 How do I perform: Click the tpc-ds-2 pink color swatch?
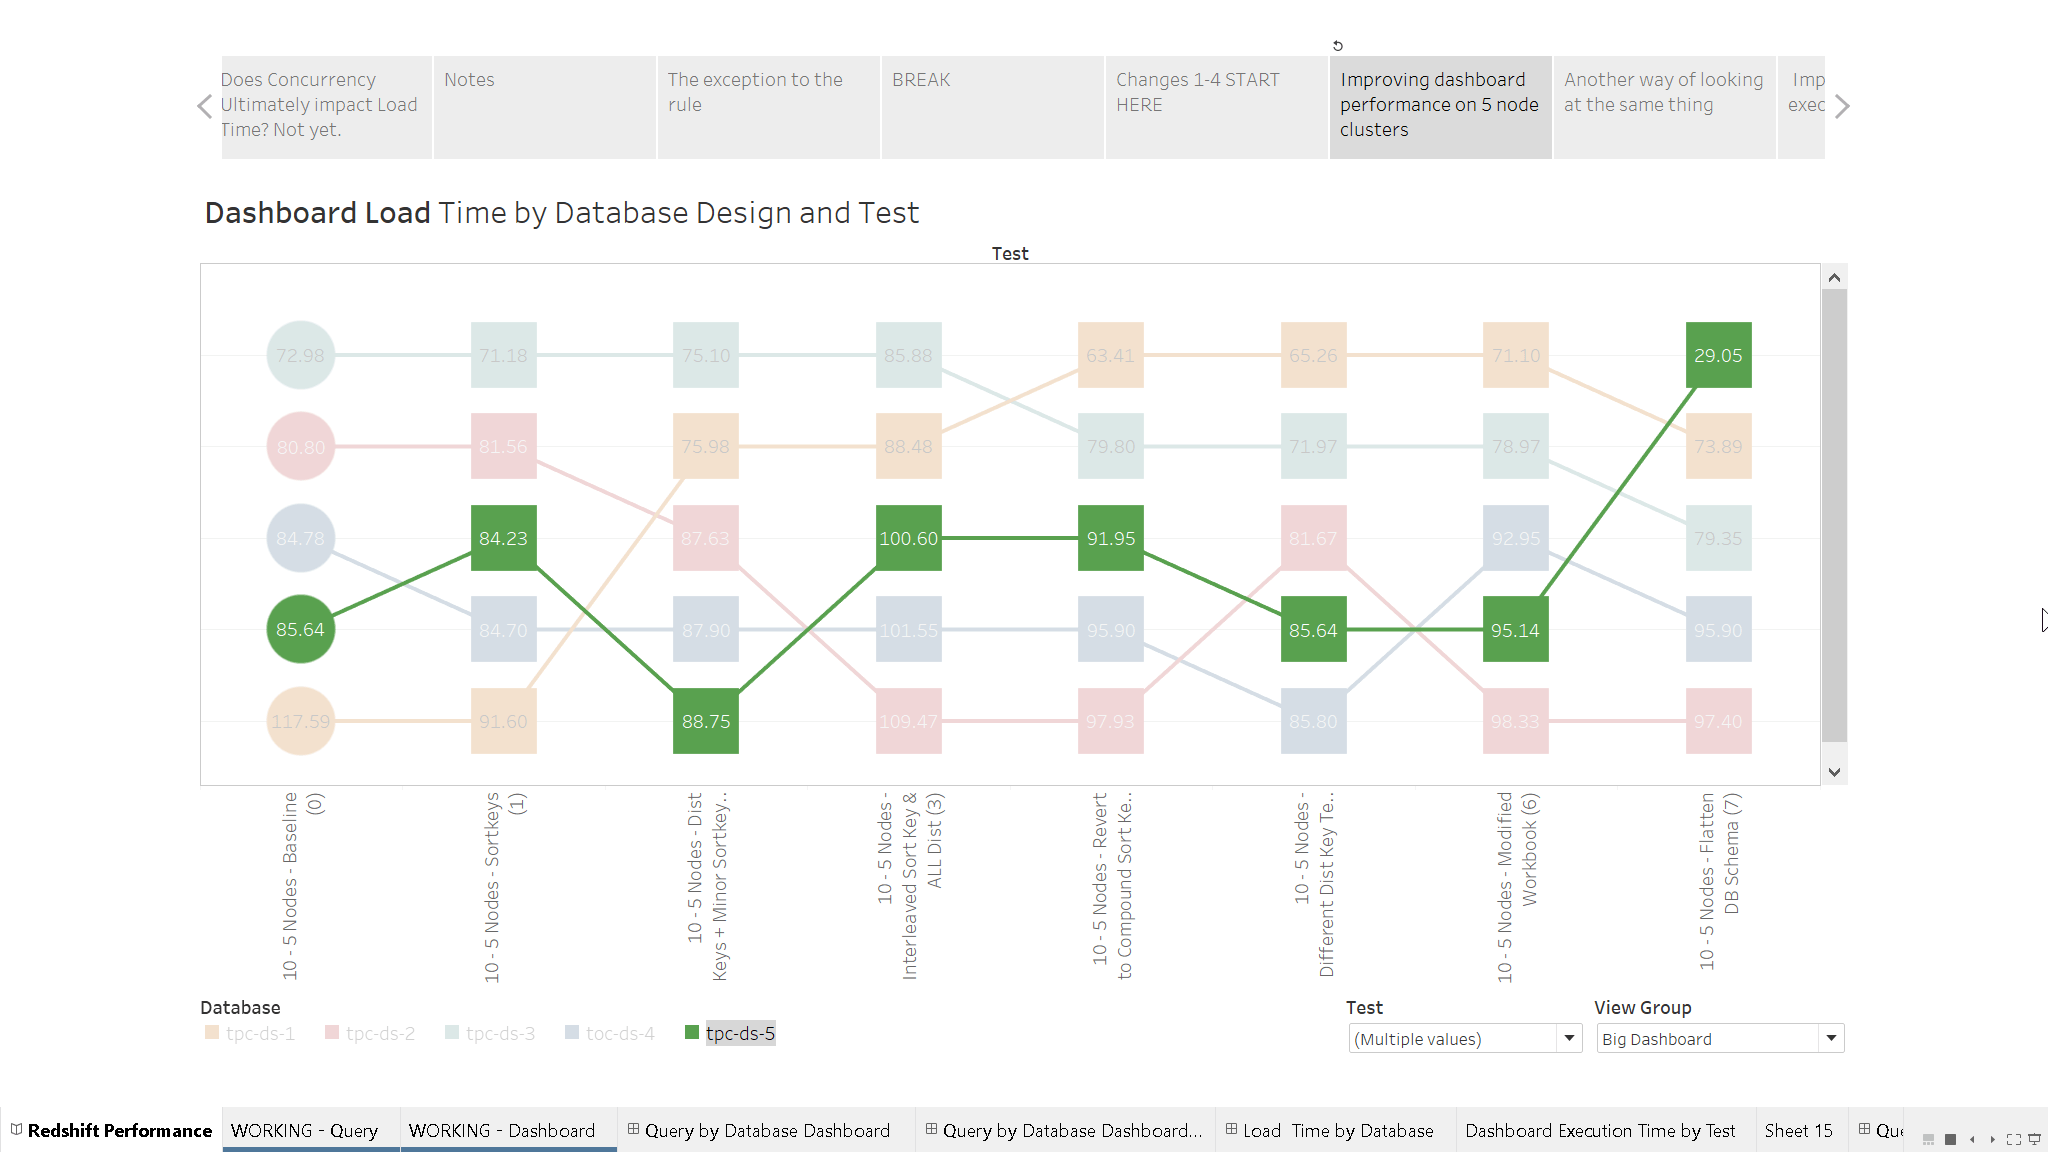tap(332, 1032)
